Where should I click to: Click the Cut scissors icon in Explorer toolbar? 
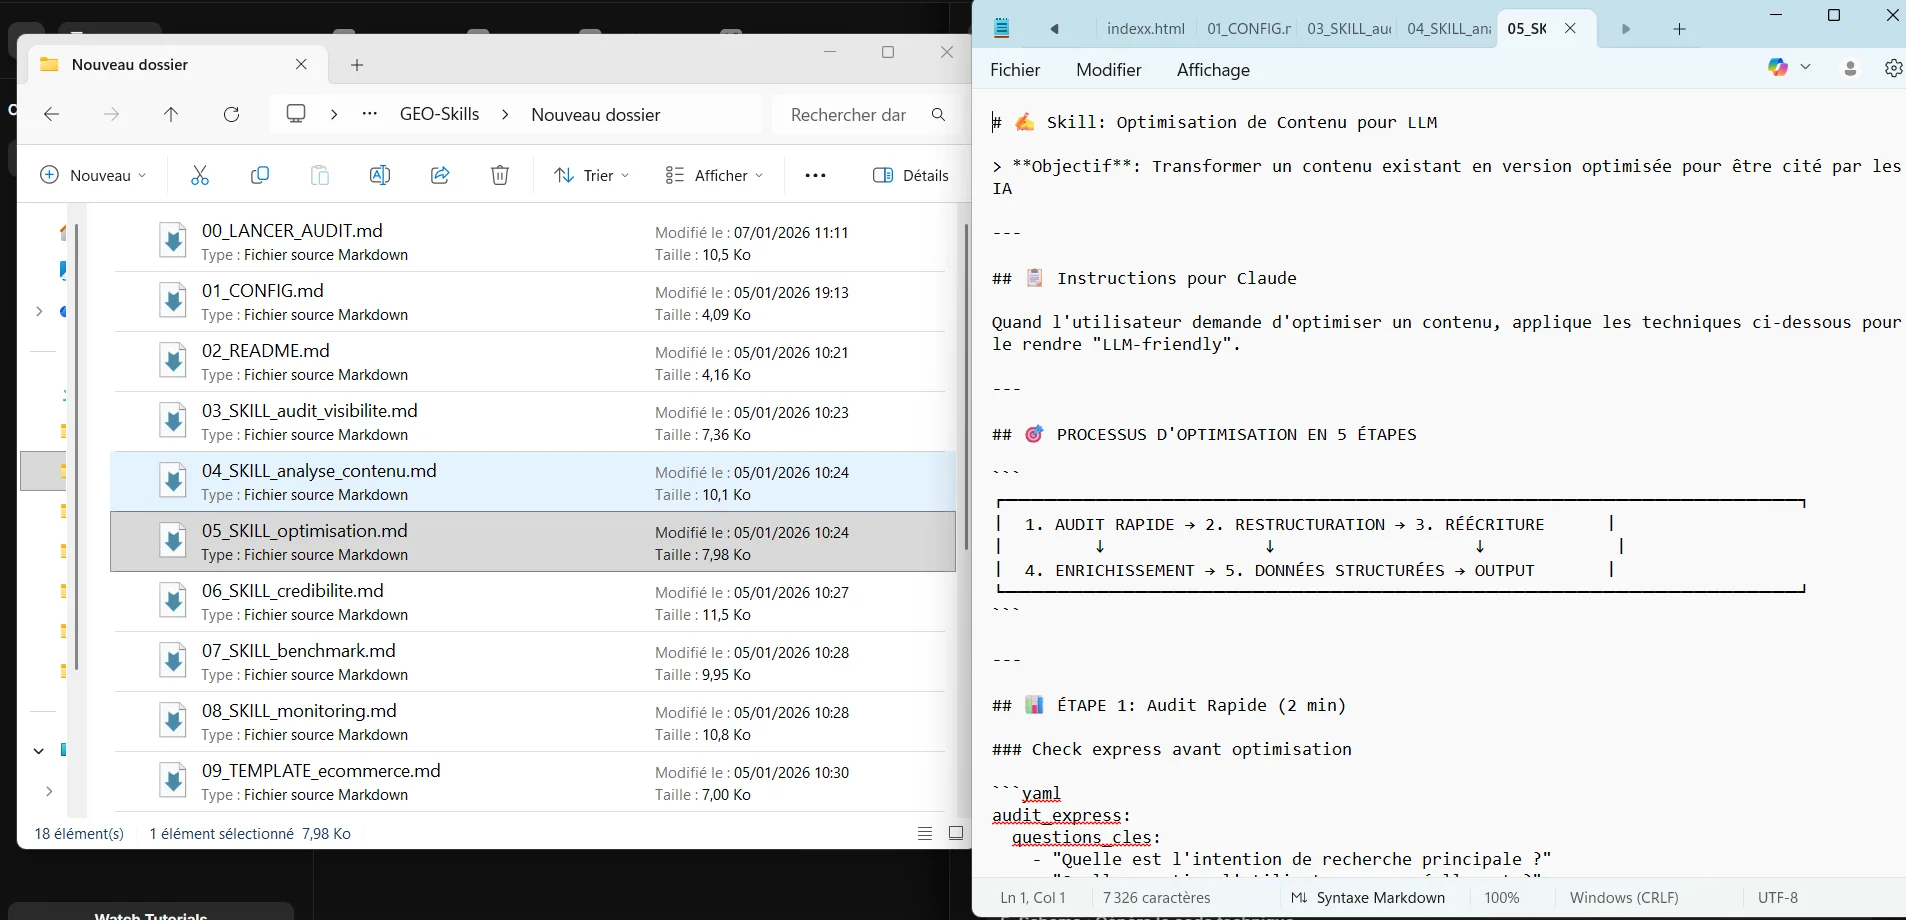(x=200, y=175)
